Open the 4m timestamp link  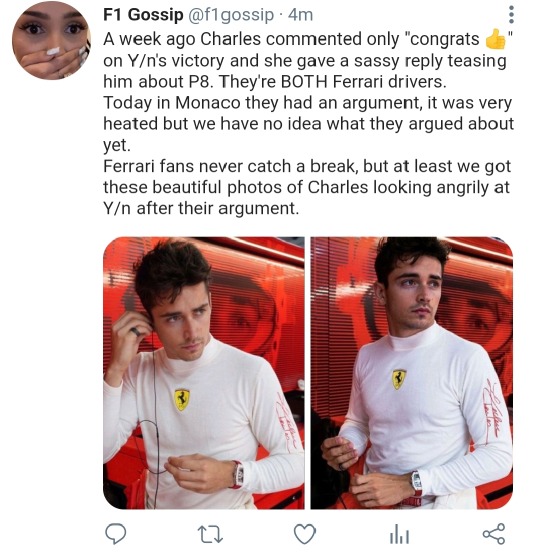coord(300,15)
